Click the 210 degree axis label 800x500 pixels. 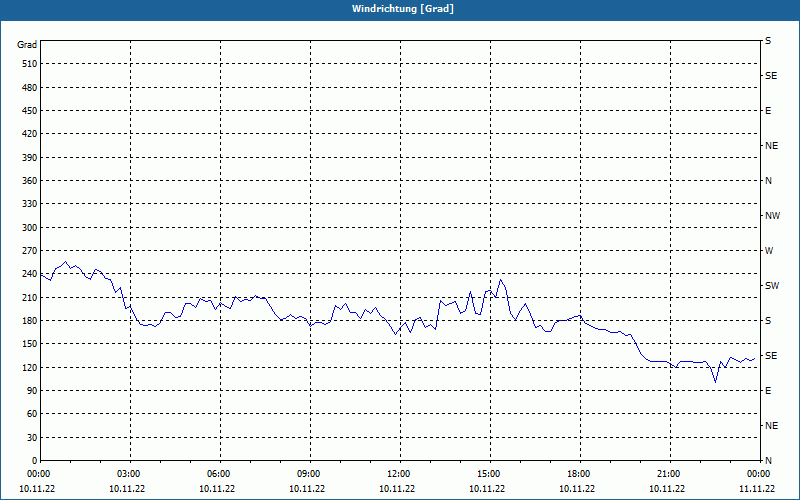[30, 298]
